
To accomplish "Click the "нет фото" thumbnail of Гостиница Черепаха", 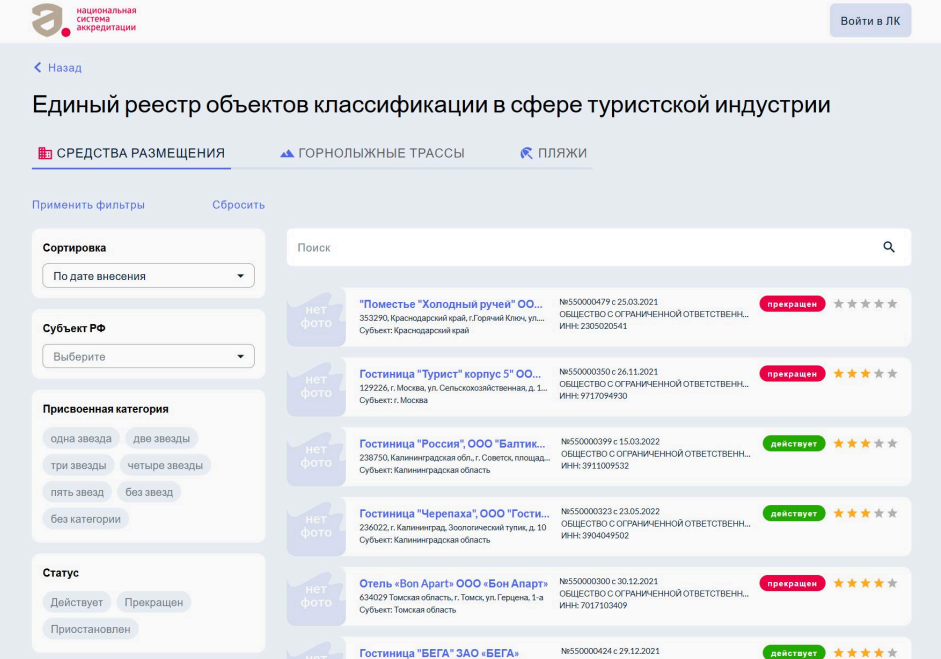I will pyautogui.click(x=316, y=526).
